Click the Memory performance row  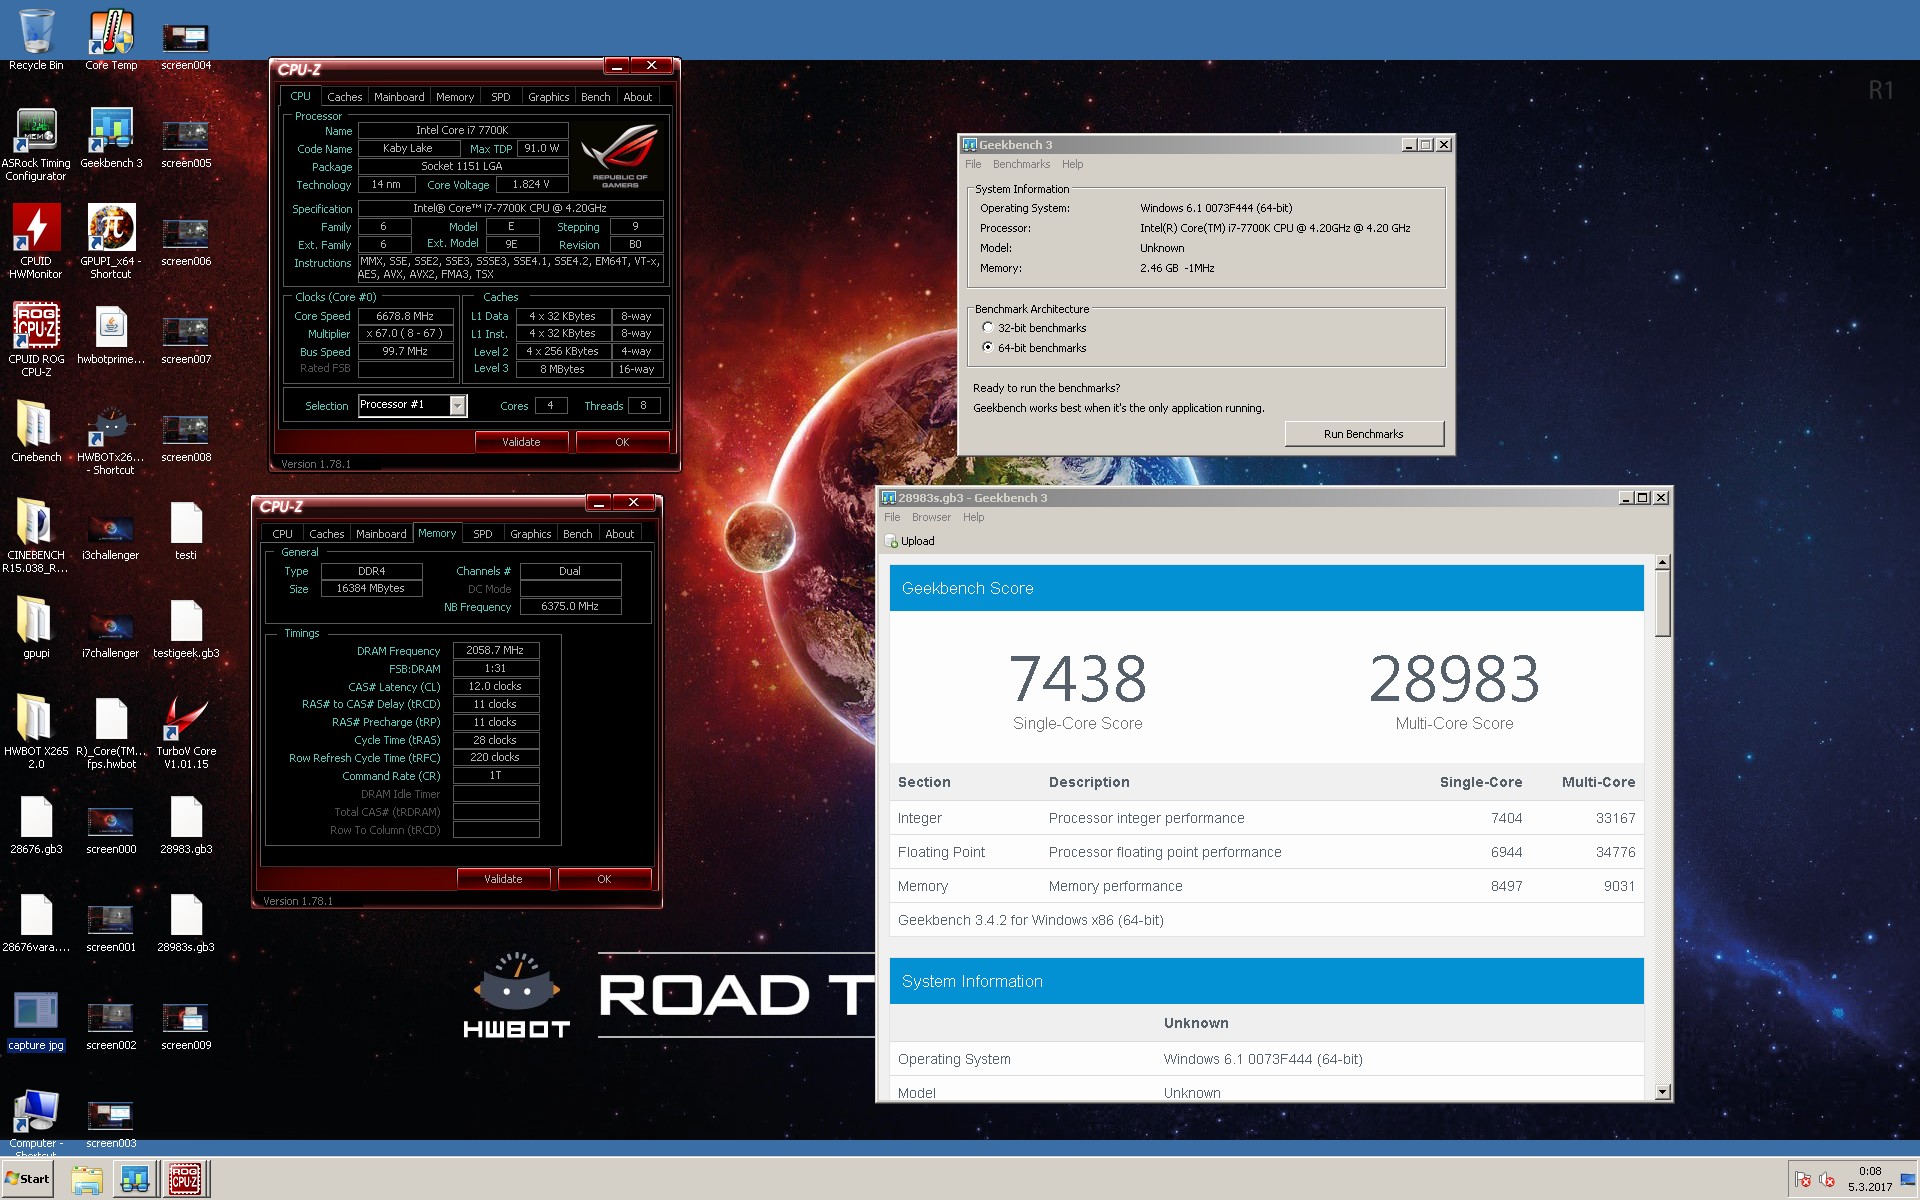[x=1266, y=886]
